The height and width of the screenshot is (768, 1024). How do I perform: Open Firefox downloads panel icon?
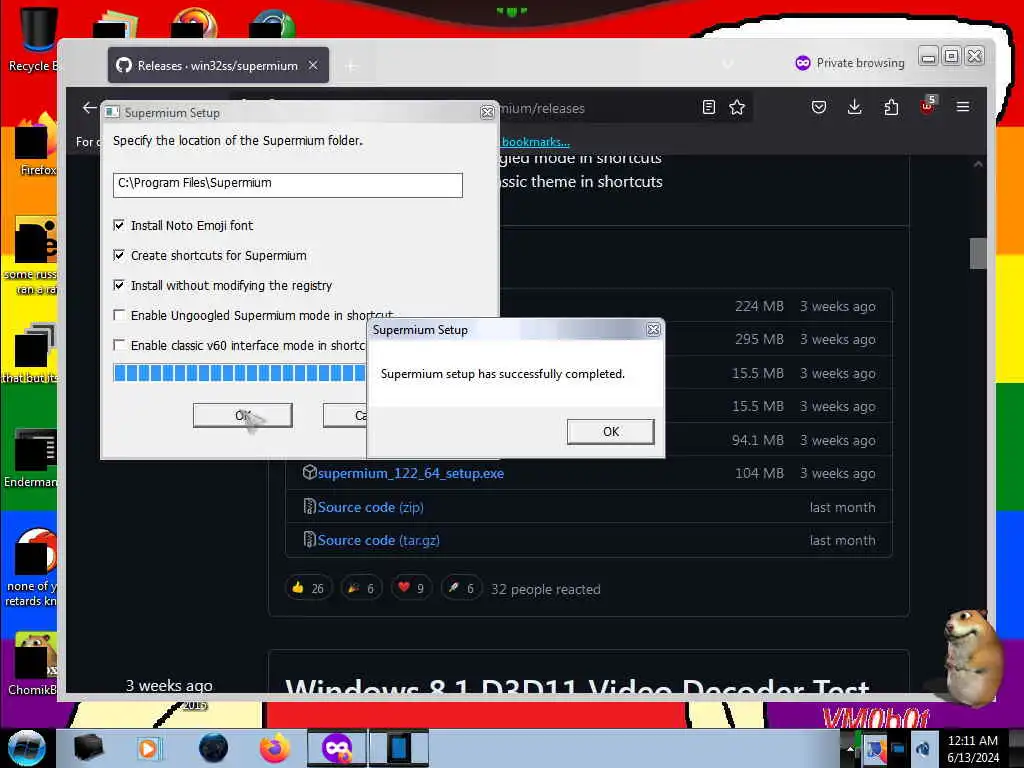(x=854, y=107)
